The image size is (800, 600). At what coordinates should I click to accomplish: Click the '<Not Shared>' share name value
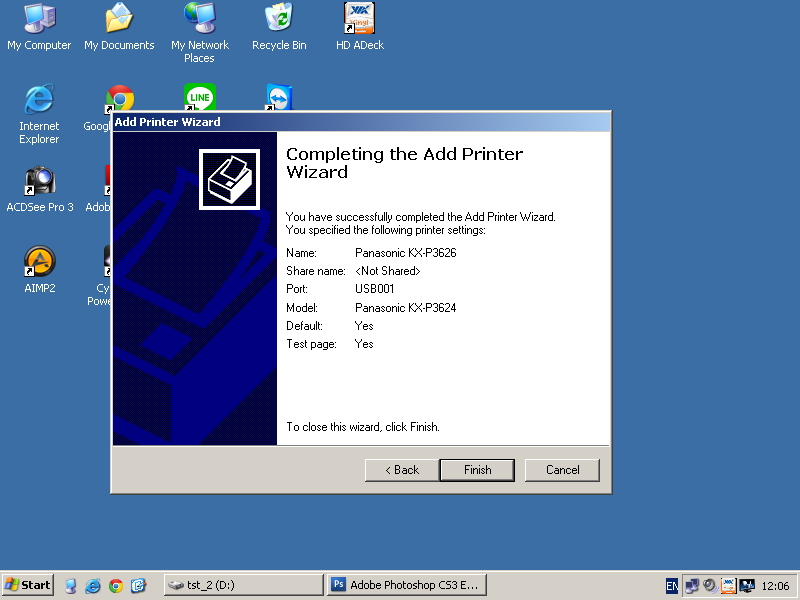388,271
